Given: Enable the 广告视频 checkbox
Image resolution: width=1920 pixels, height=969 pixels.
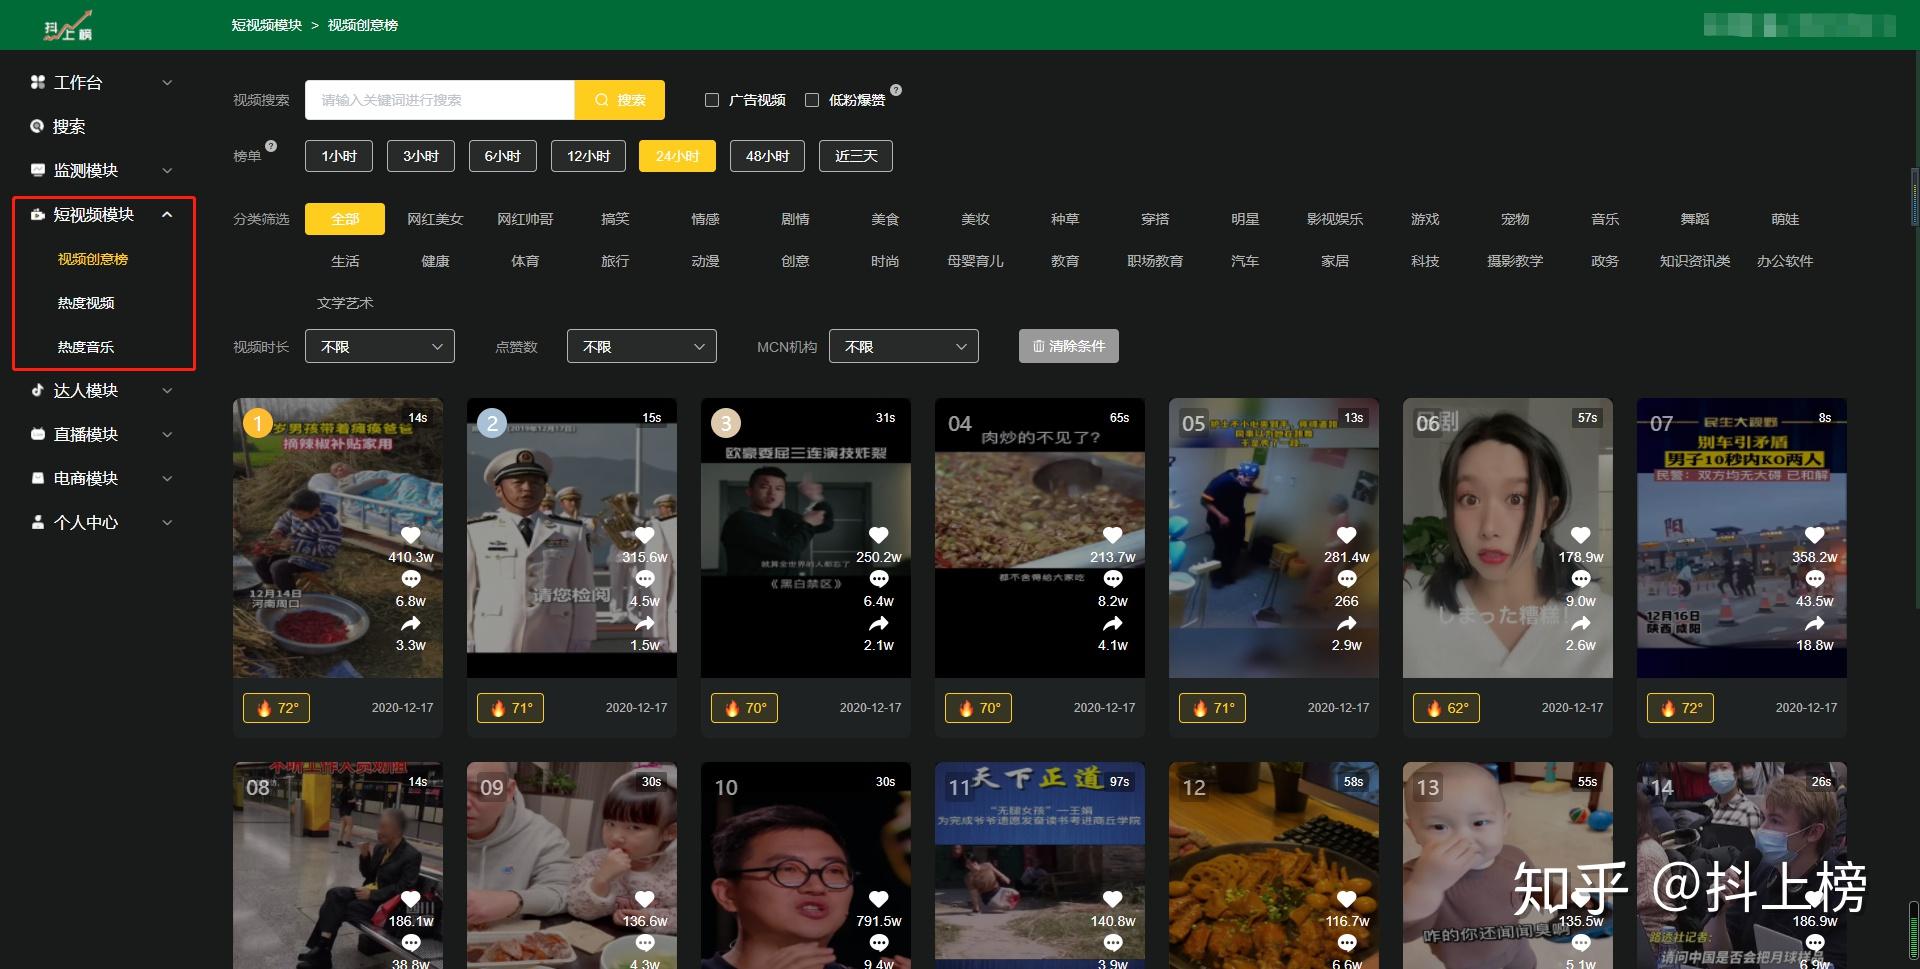Looking at the screenshot, I should (712, 100).
